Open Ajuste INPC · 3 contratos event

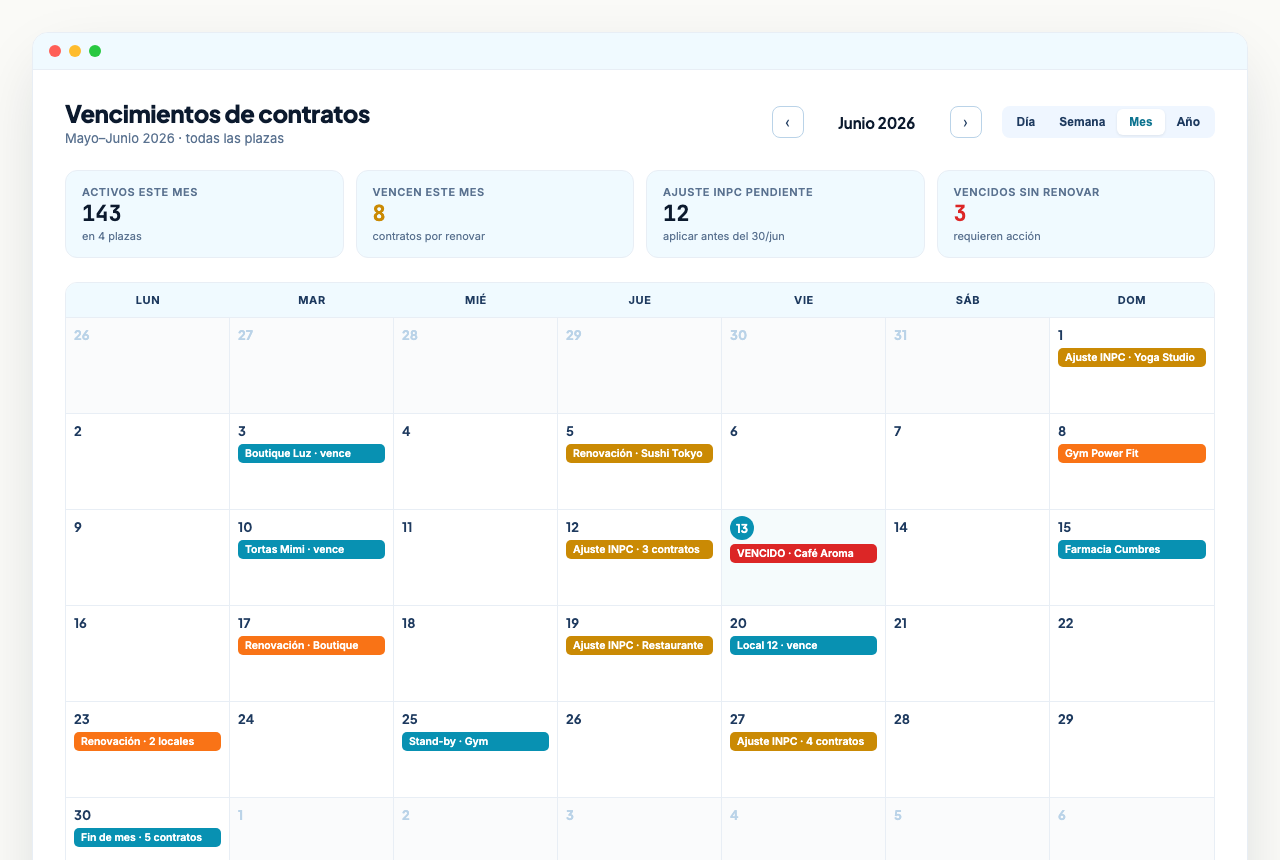pyautogui.click(x=639, y=549)
